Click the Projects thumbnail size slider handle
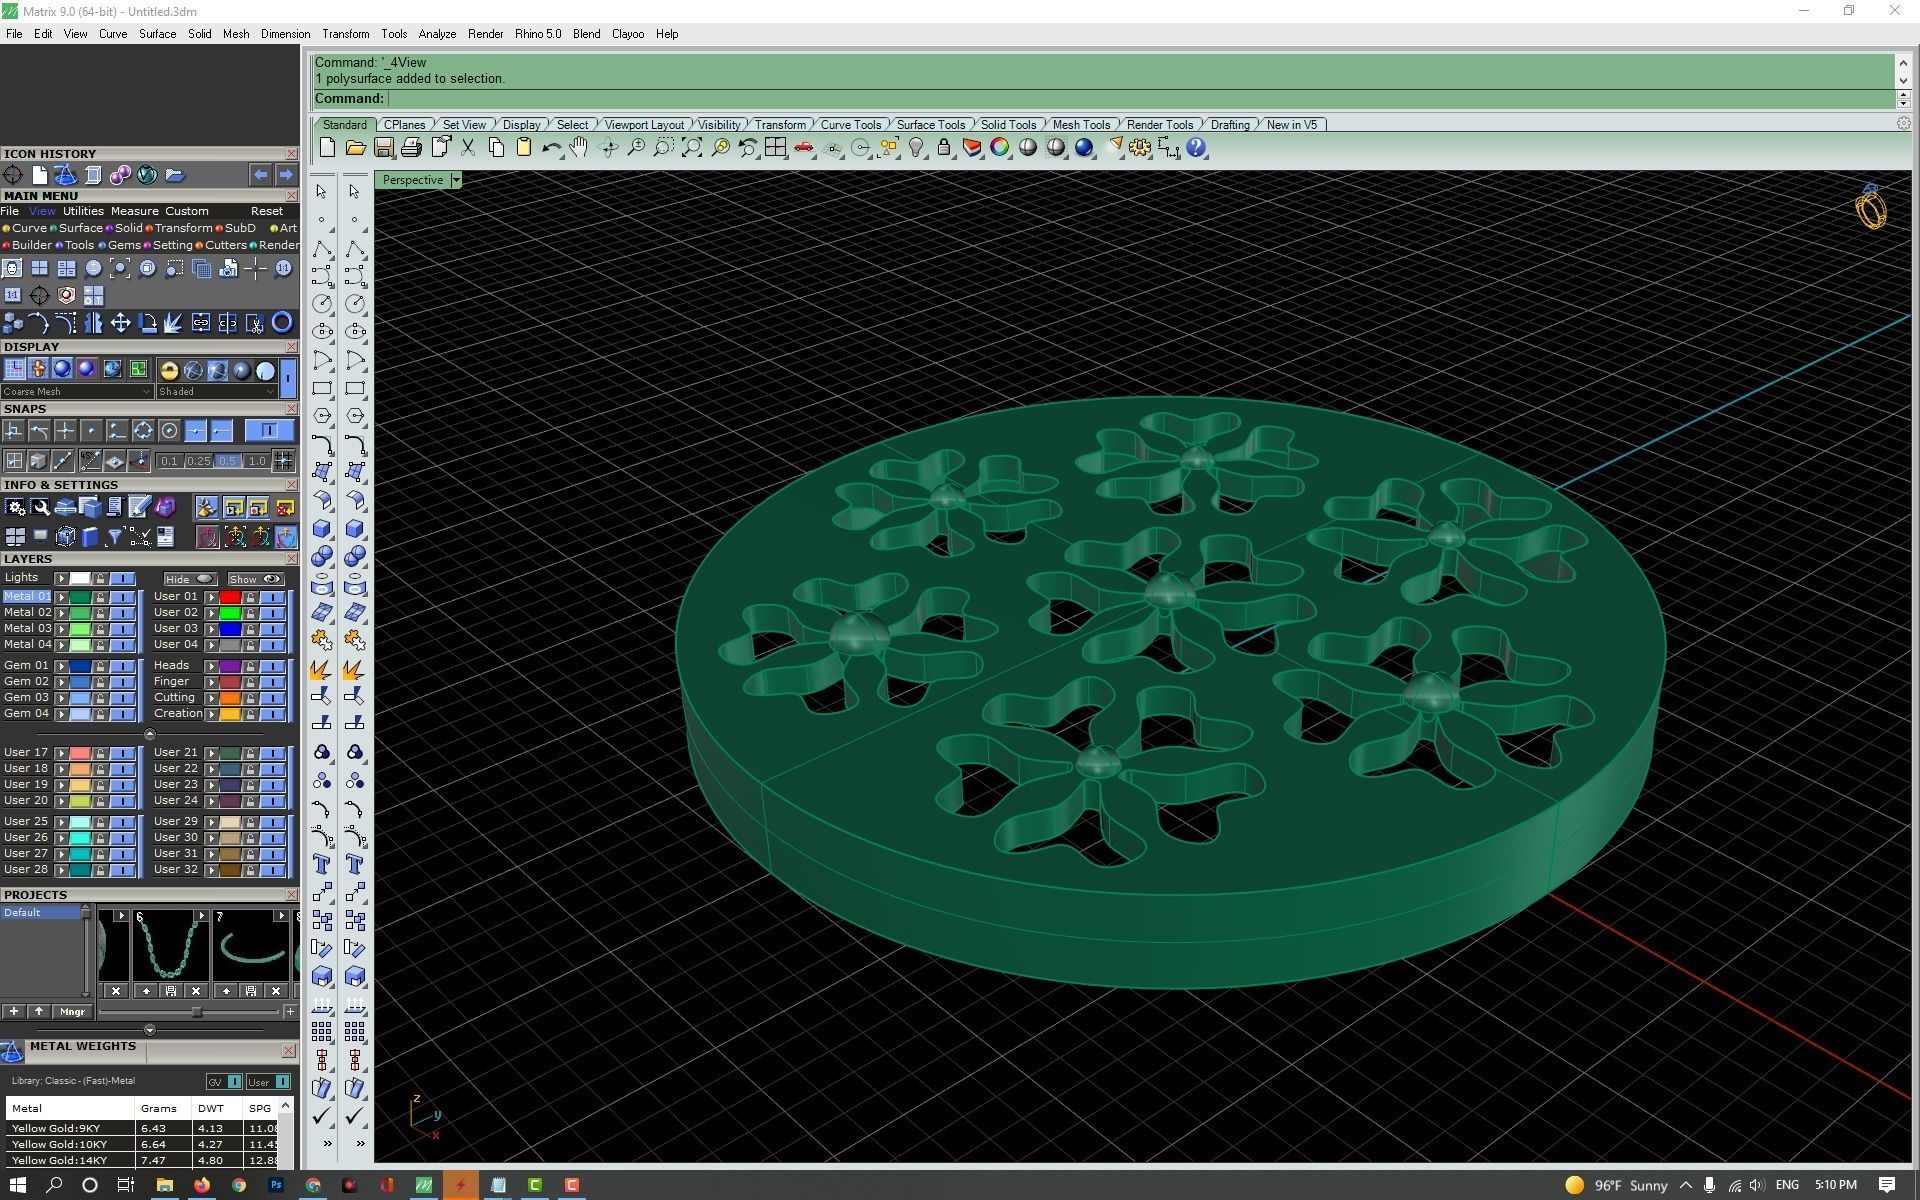This screenshot has height=1200, width=1920. (x=197, y=1012)
